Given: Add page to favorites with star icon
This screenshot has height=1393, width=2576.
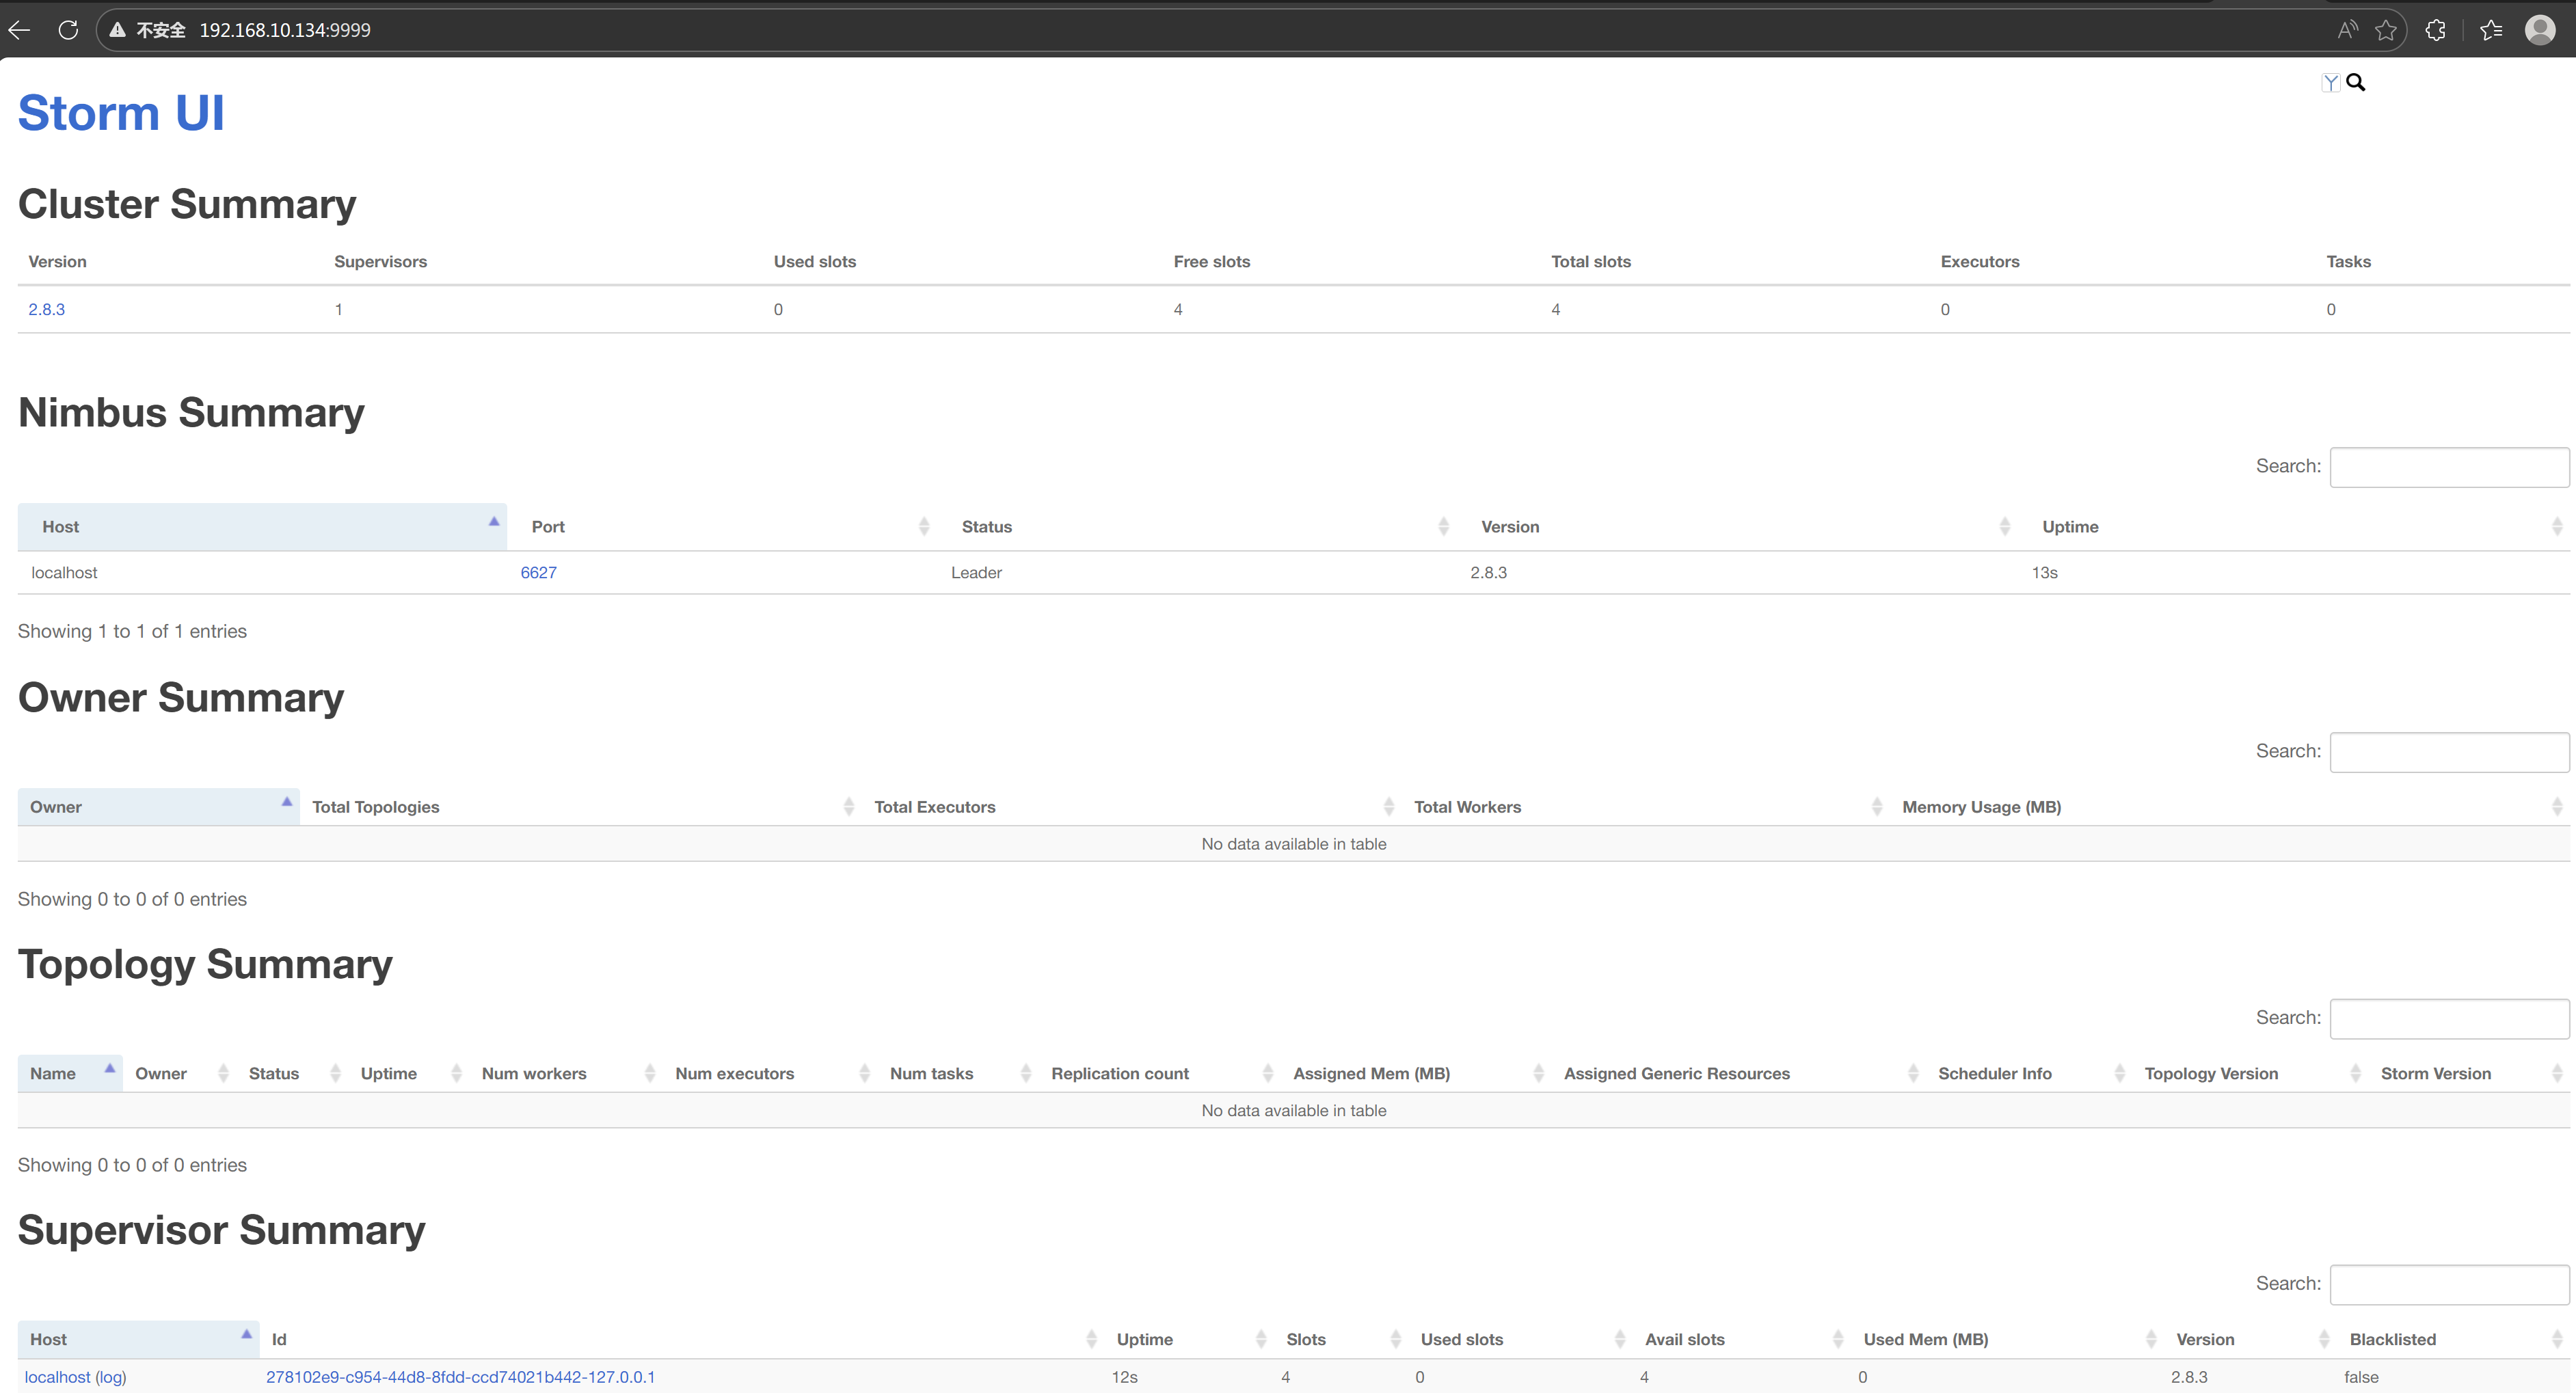Looking at the screenshot, I should [x=2386, y=30].
